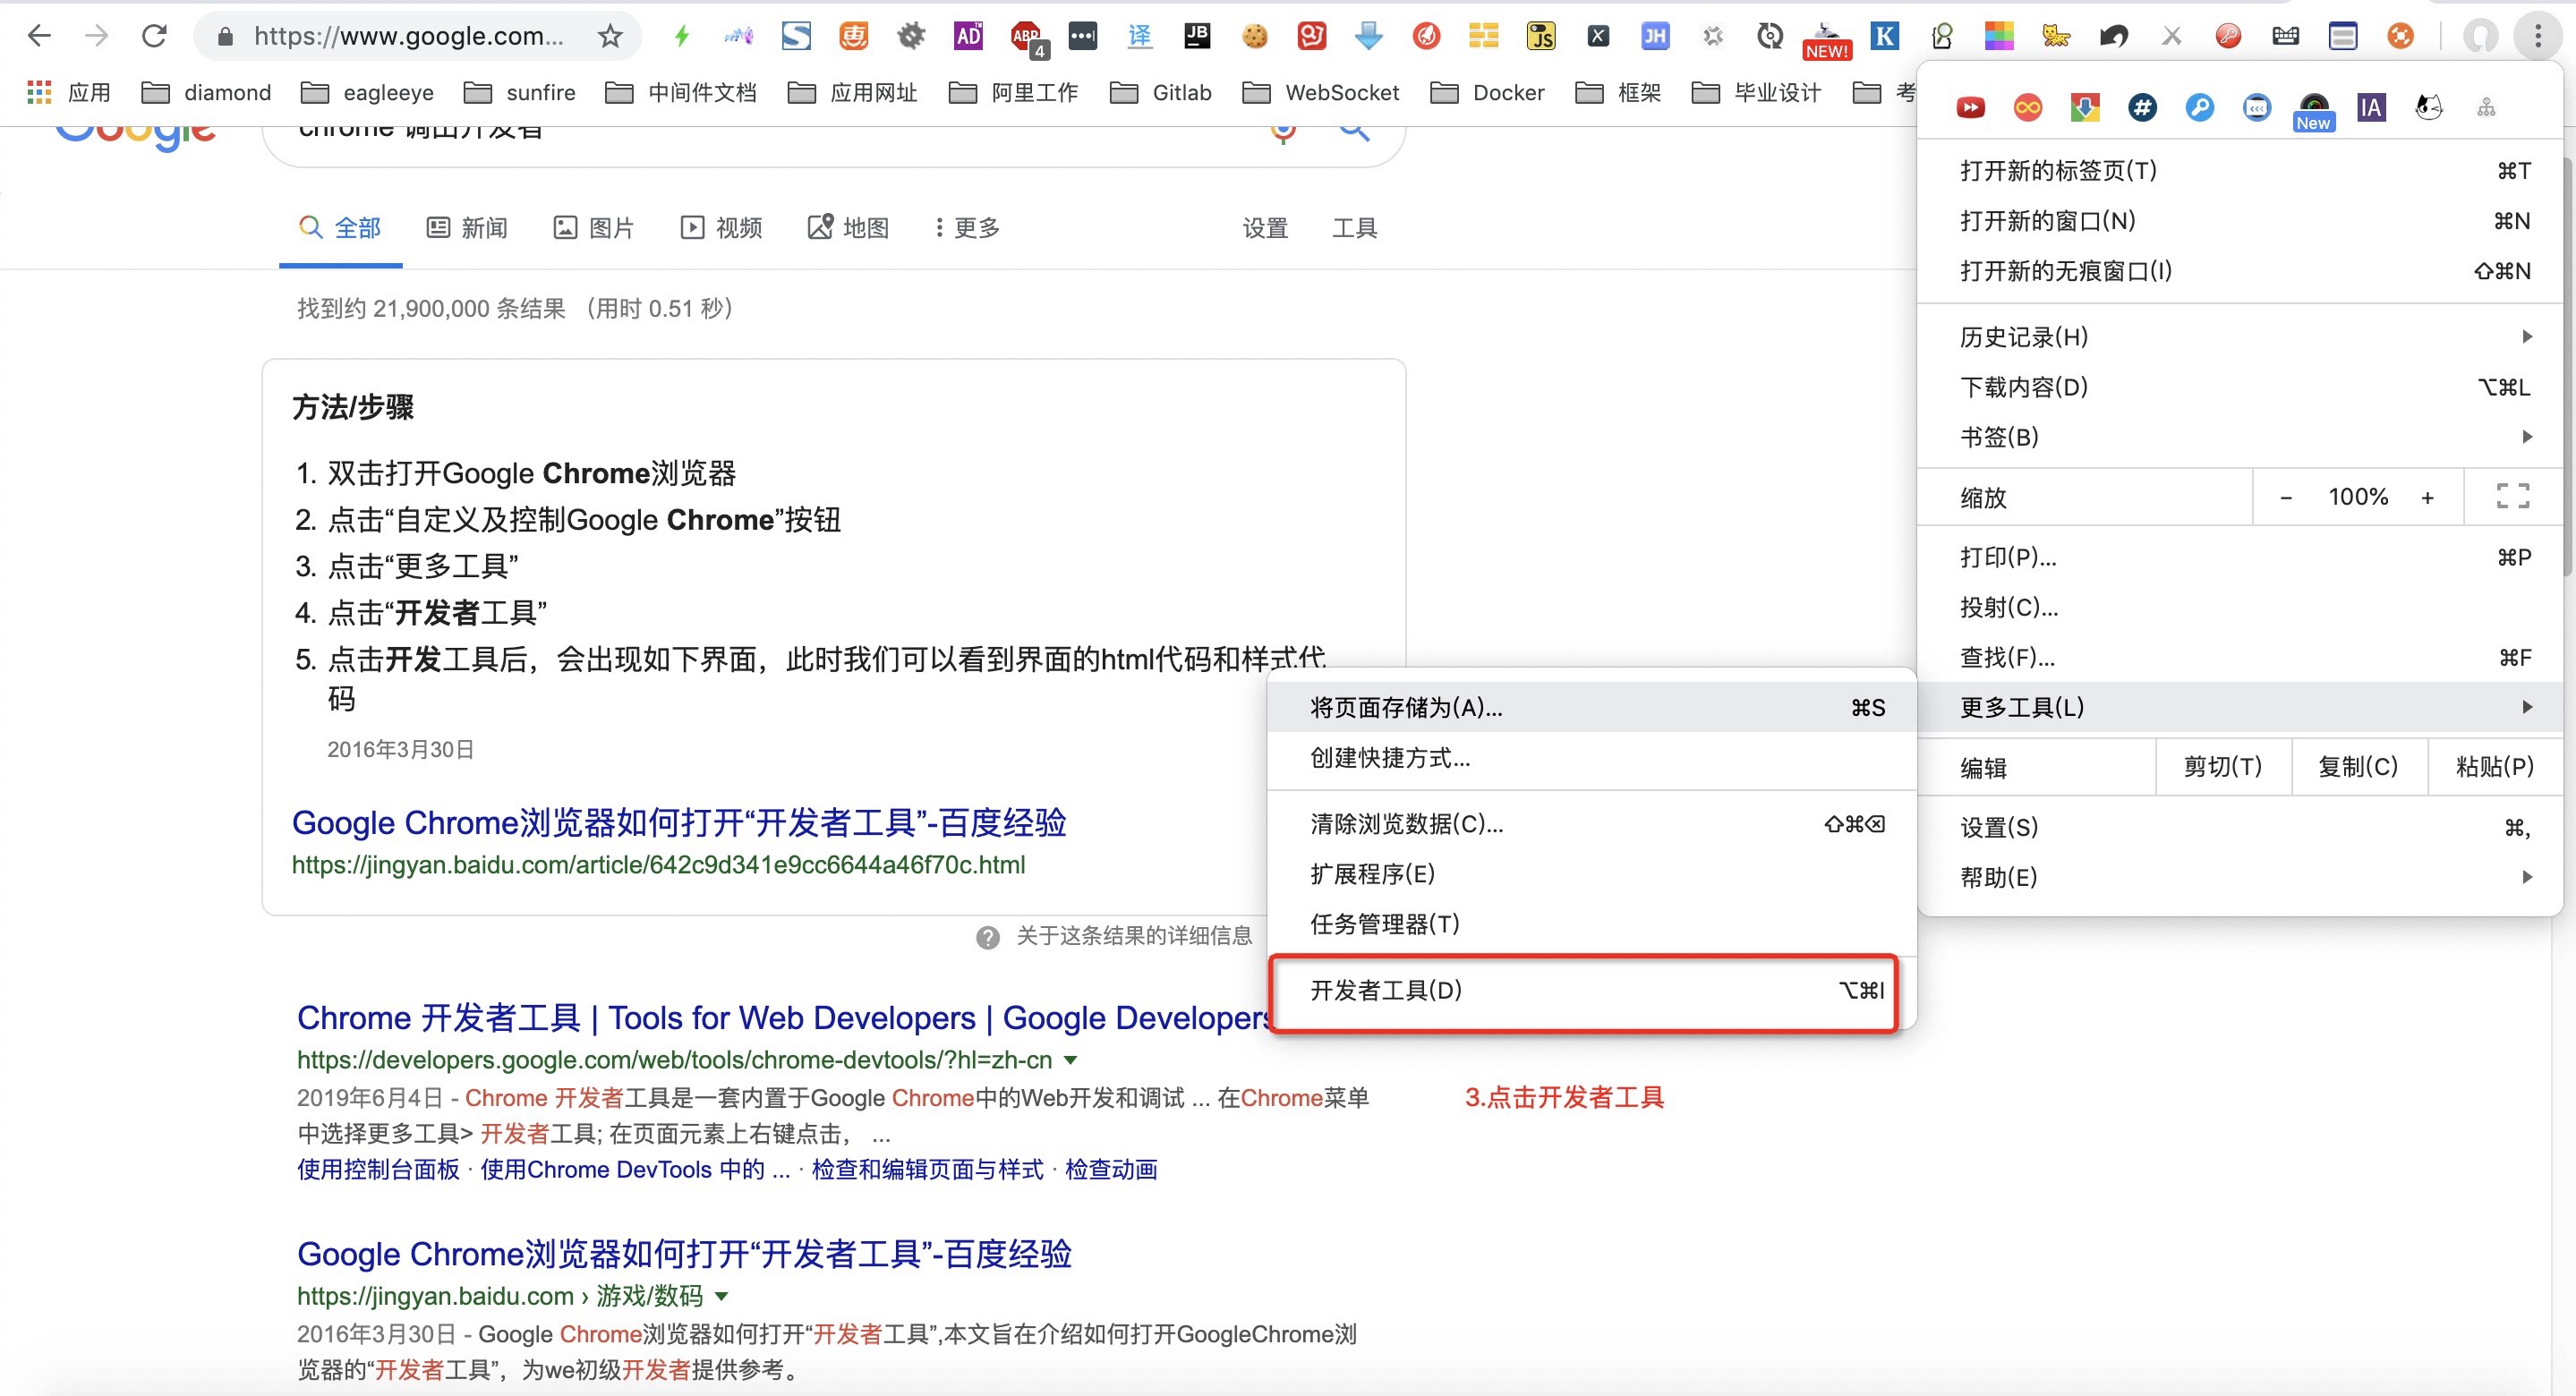
Task: Click the browser reload icon
Action: (x=154, y=36)
